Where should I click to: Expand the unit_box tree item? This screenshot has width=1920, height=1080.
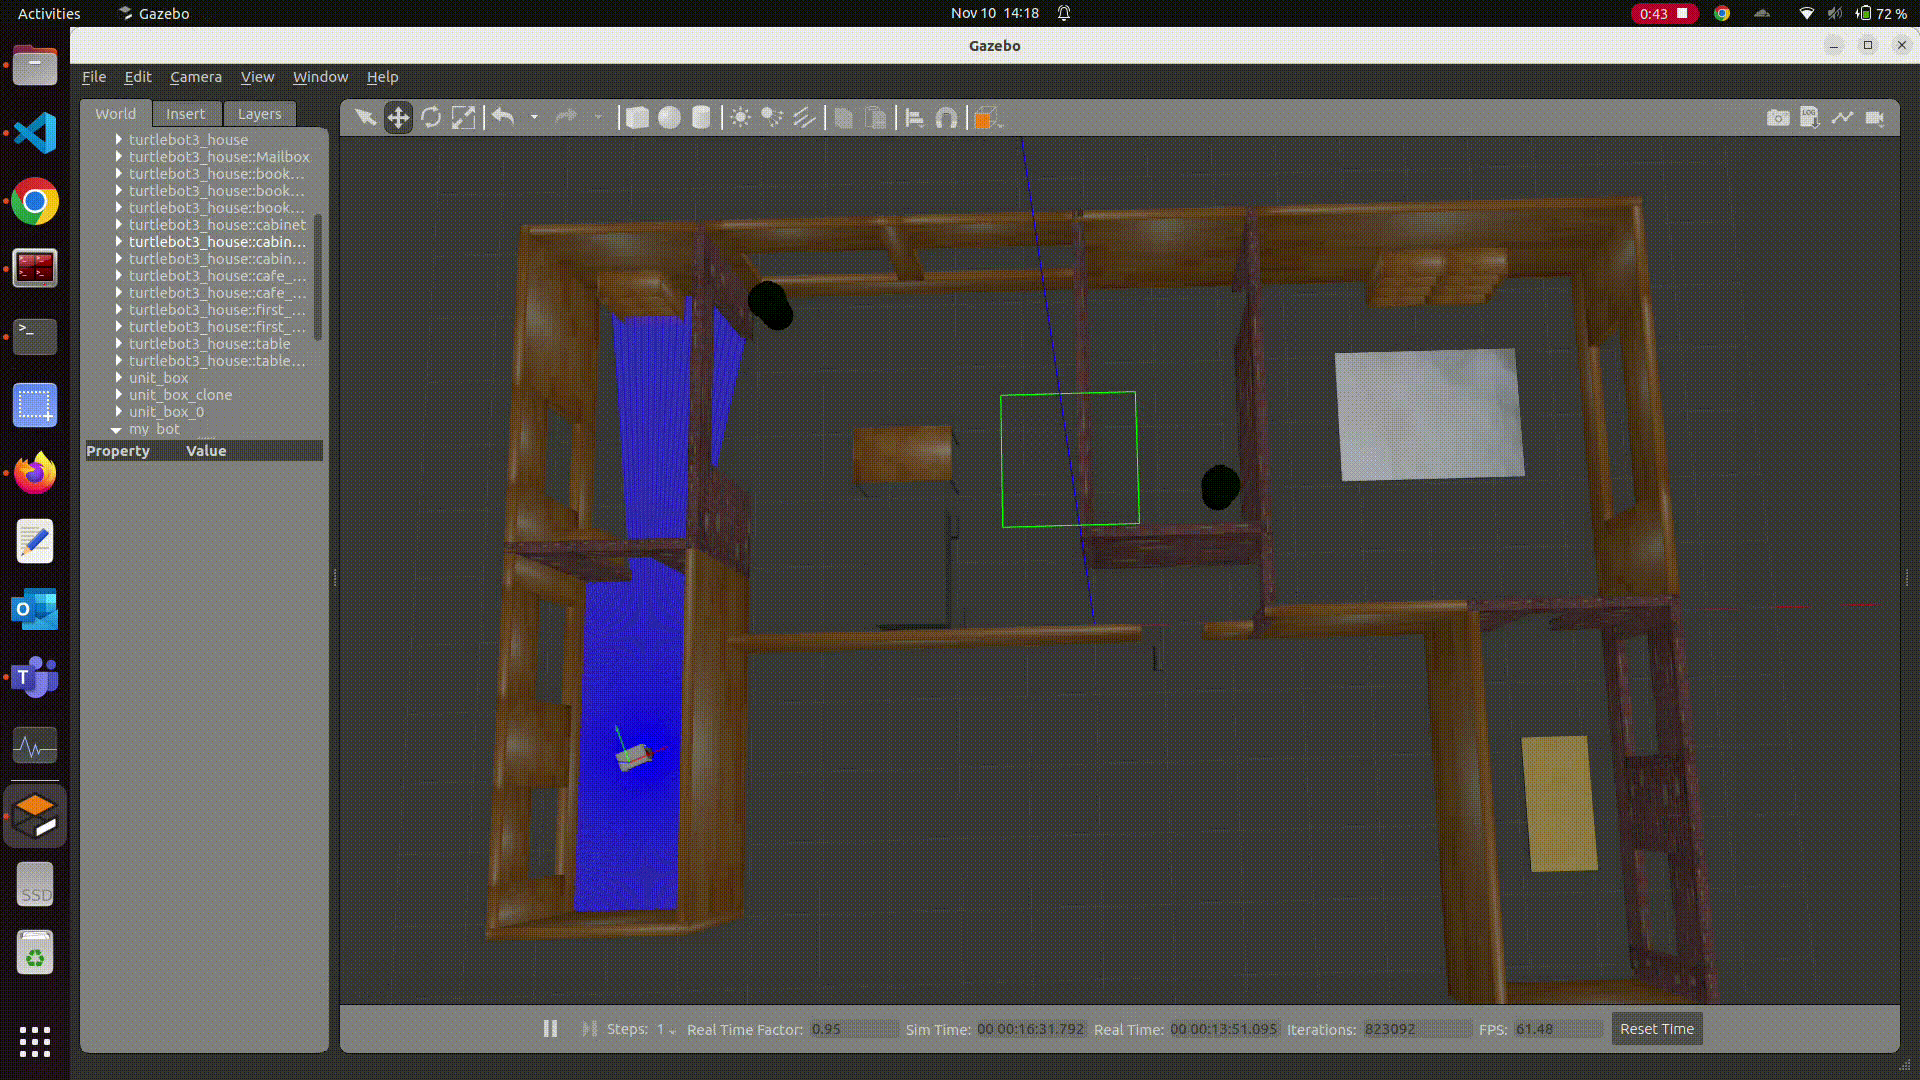pyautogui.click(x=118, y=378)
